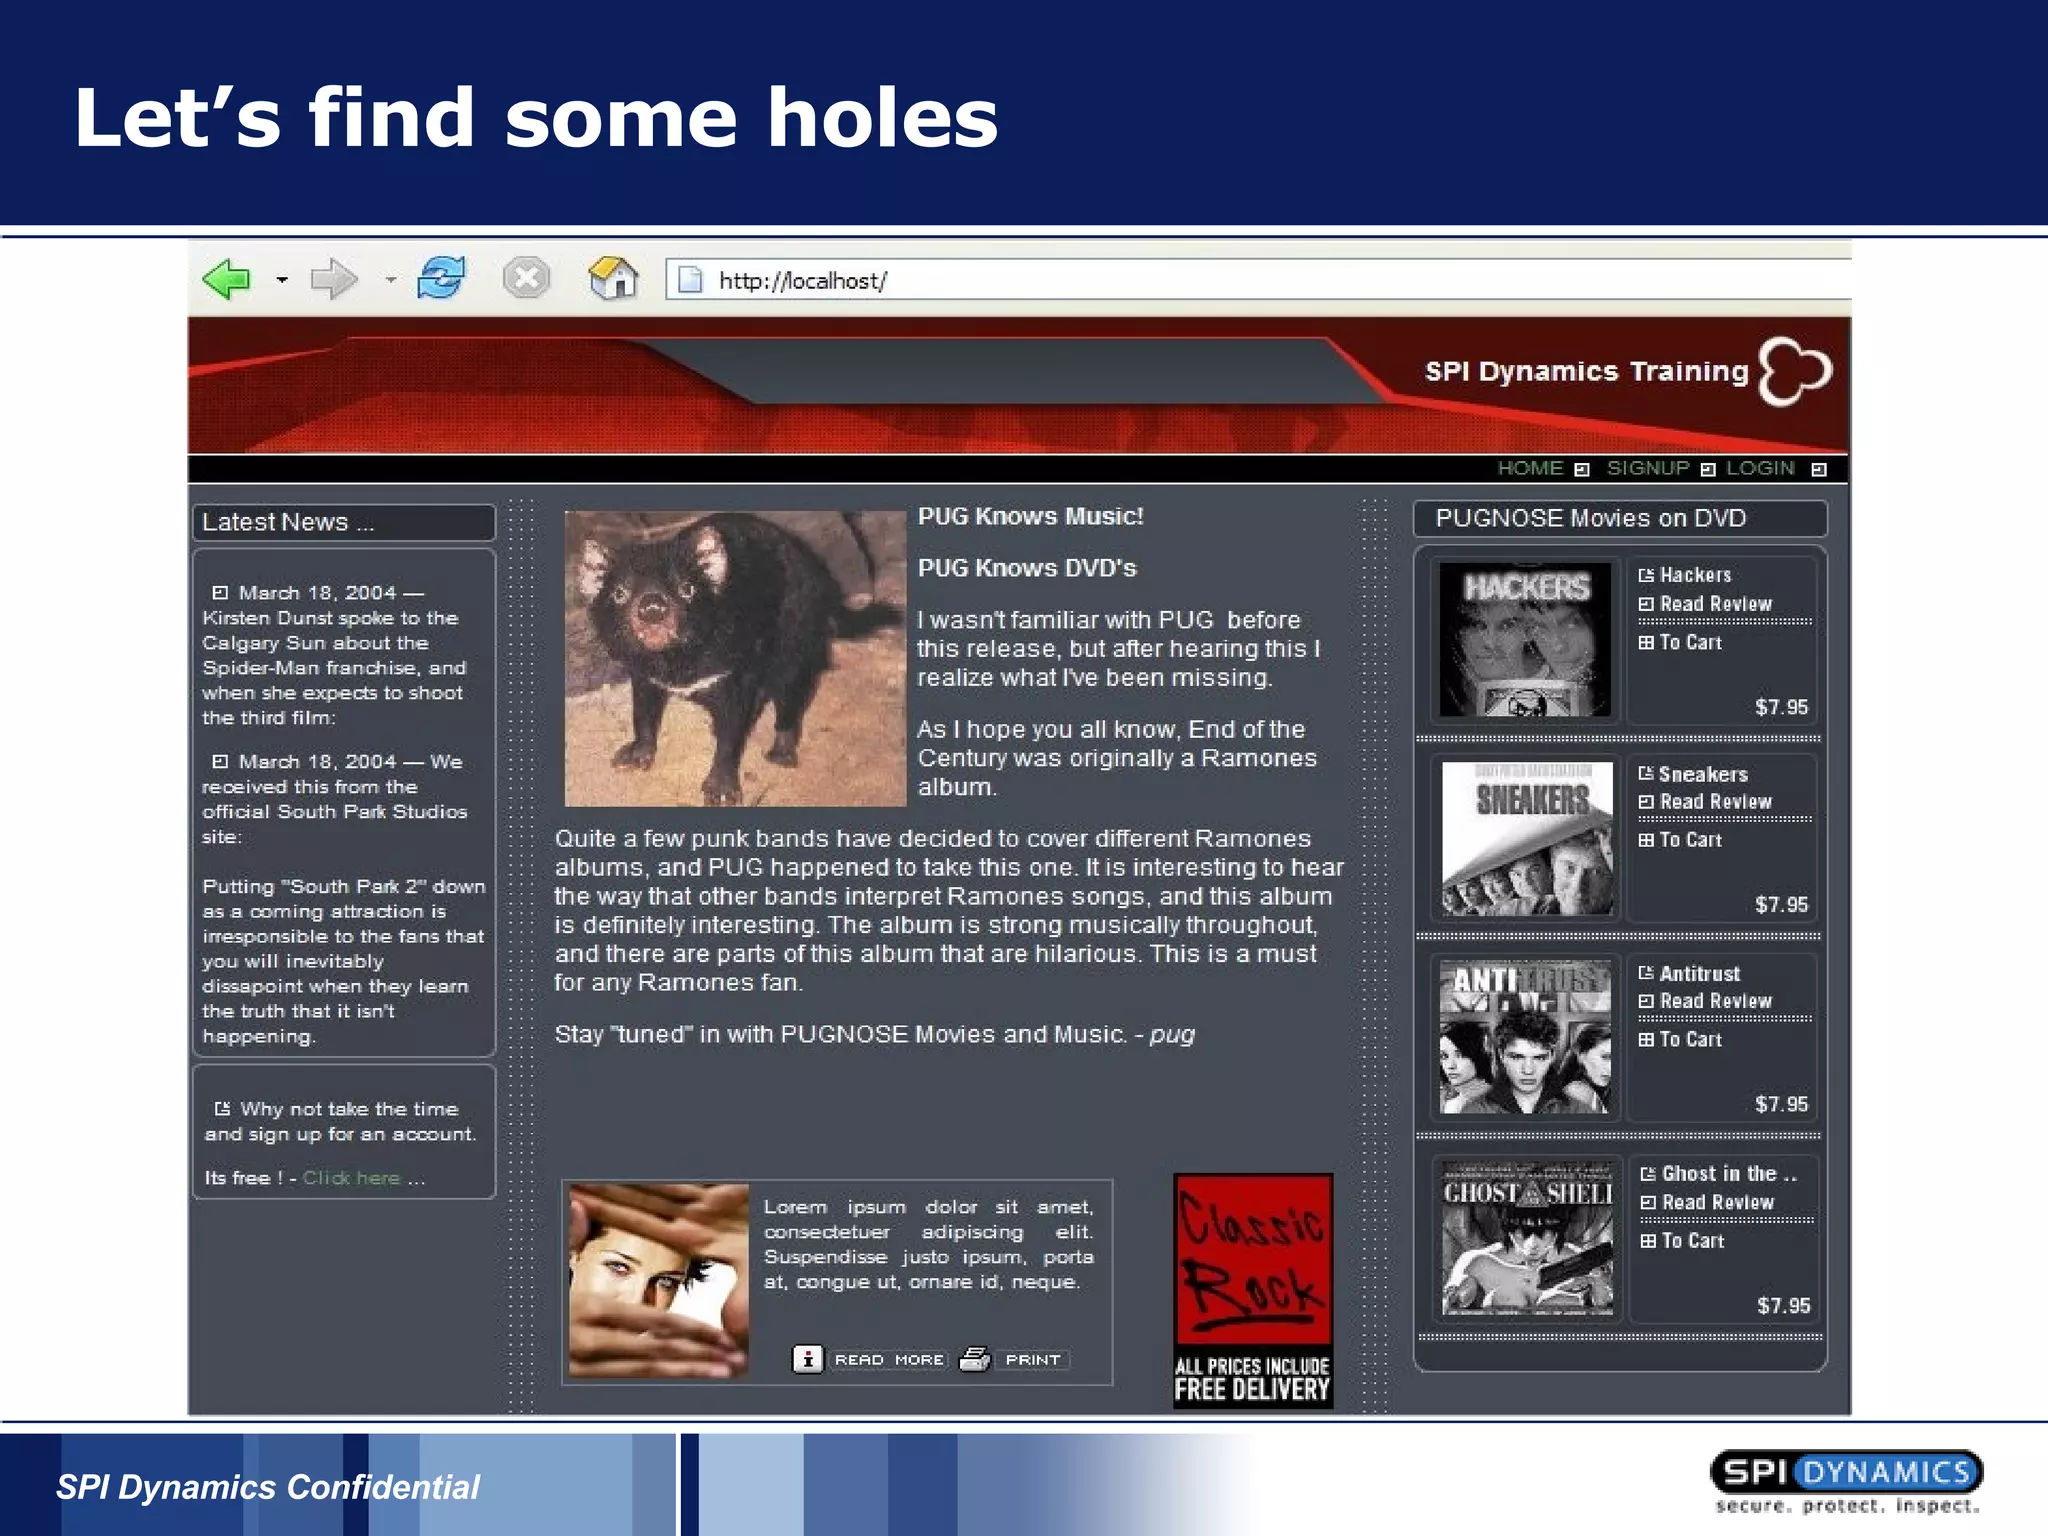Click the Ghost in the Shell $7.95 price
Image resolution: width=2048 pixels, height=1536 pixels.
click(x=1783, y=1305)
